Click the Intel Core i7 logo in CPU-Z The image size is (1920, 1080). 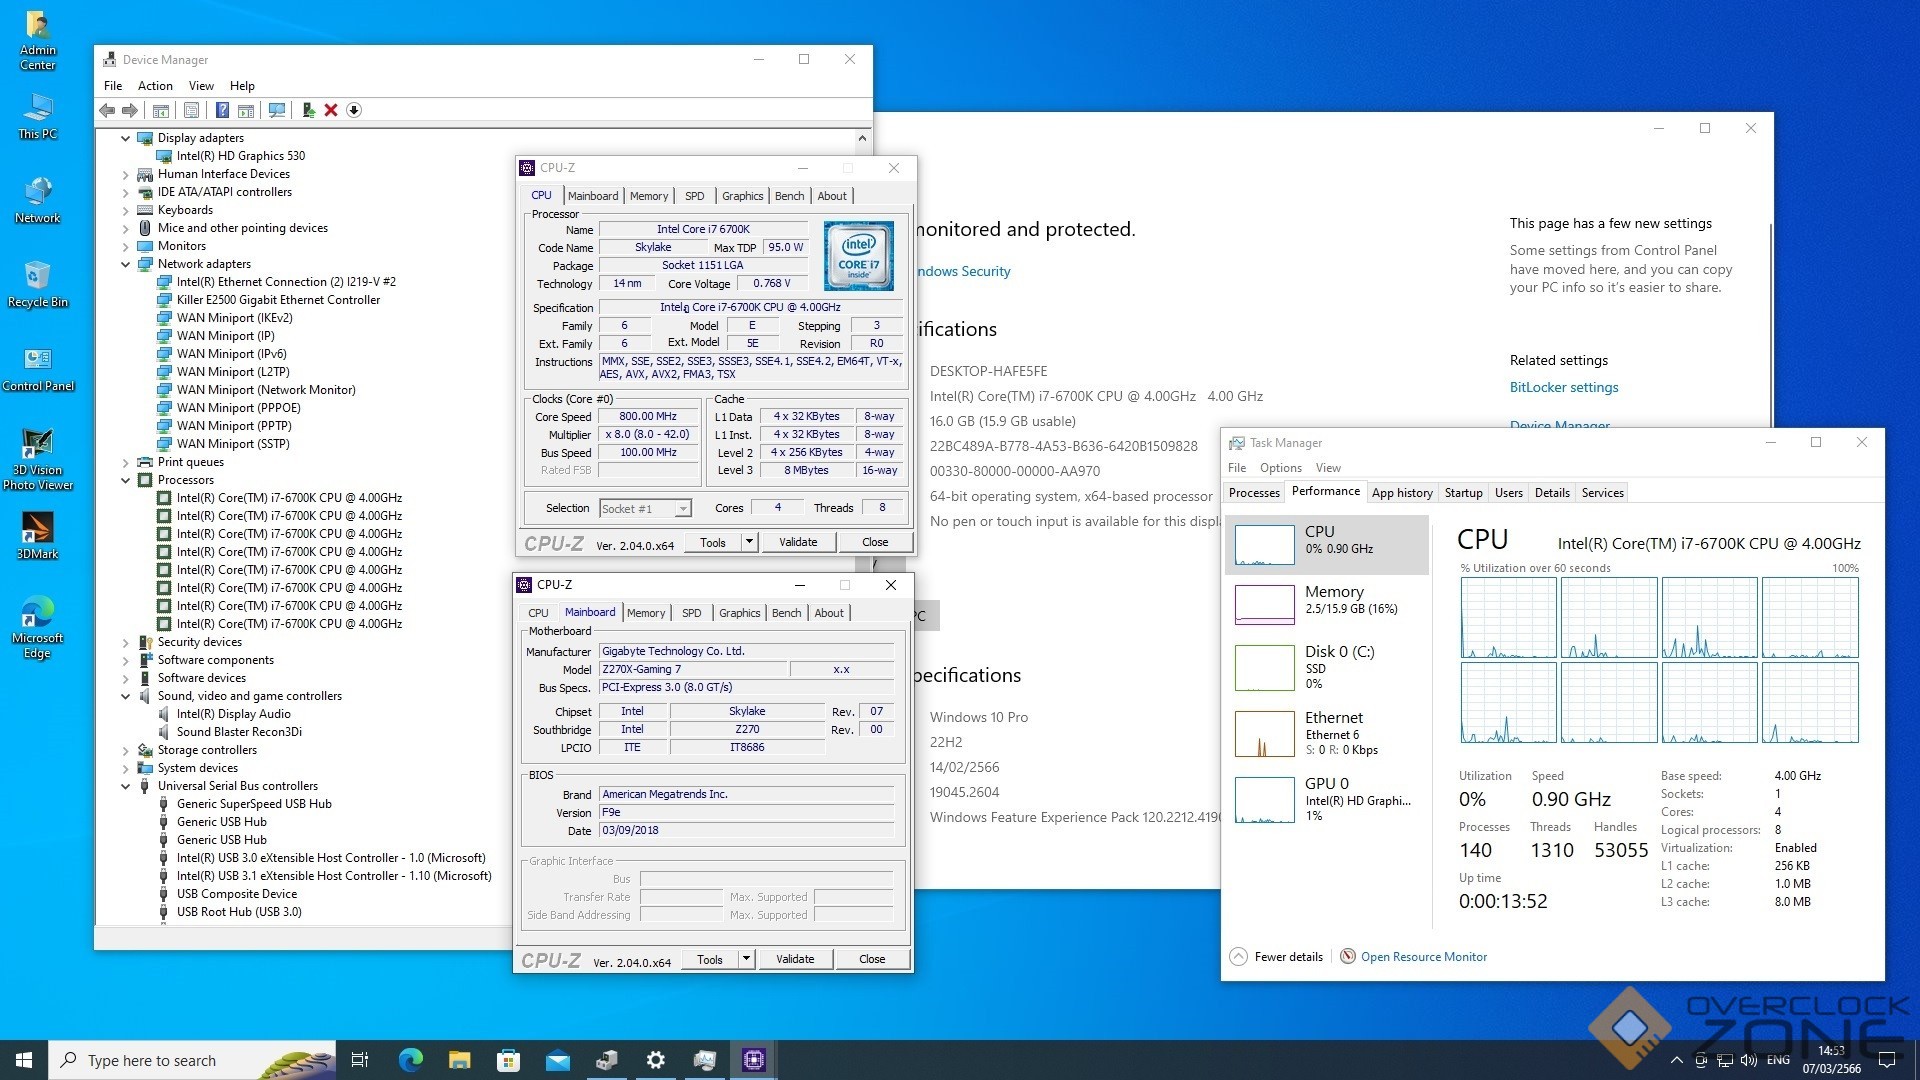pos(858,256)
